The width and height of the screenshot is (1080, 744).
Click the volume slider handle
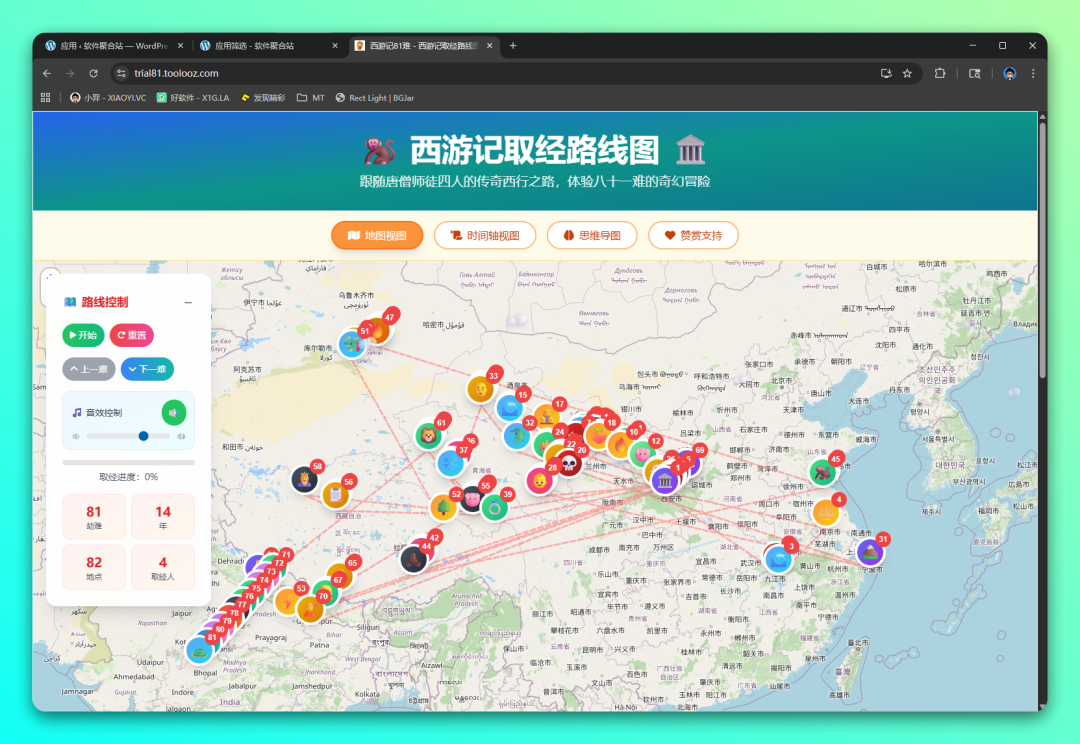tap(143, 436)
